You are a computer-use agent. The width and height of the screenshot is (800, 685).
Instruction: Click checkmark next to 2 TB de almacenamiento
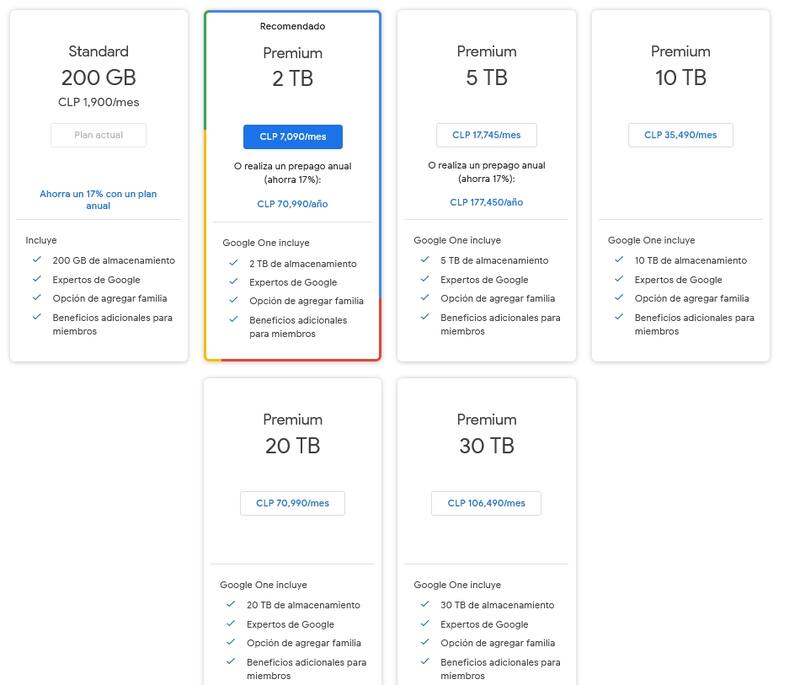[x=233, y=264]
